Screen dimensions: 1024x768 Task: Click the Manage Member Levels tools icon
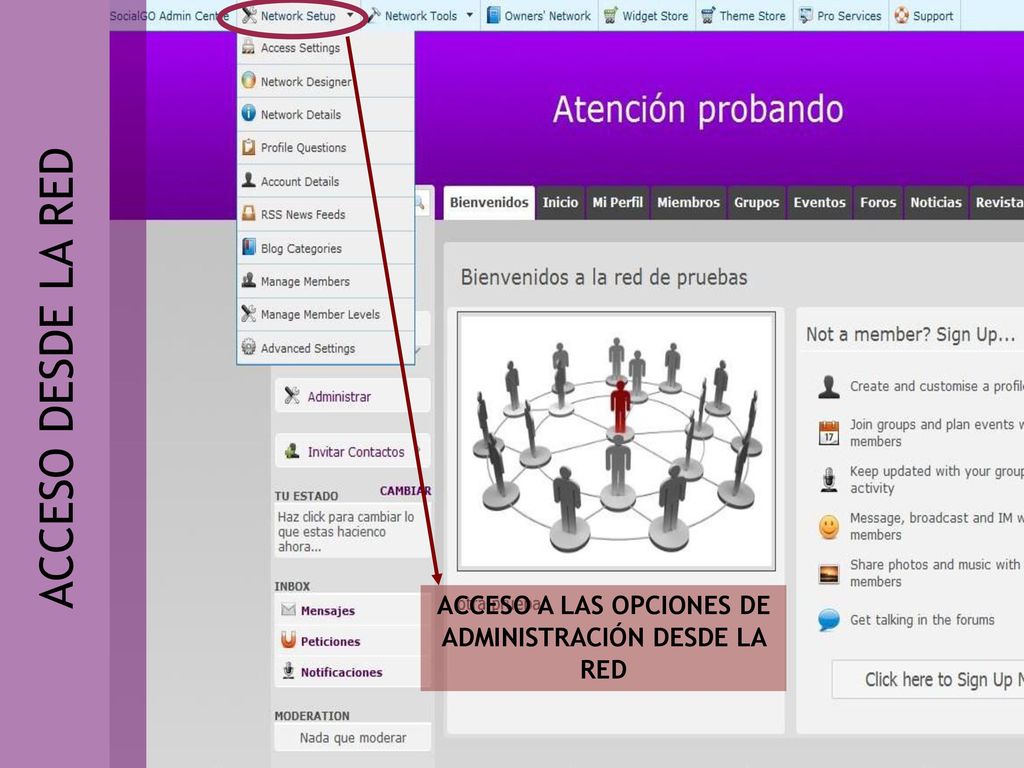[248, 313]
